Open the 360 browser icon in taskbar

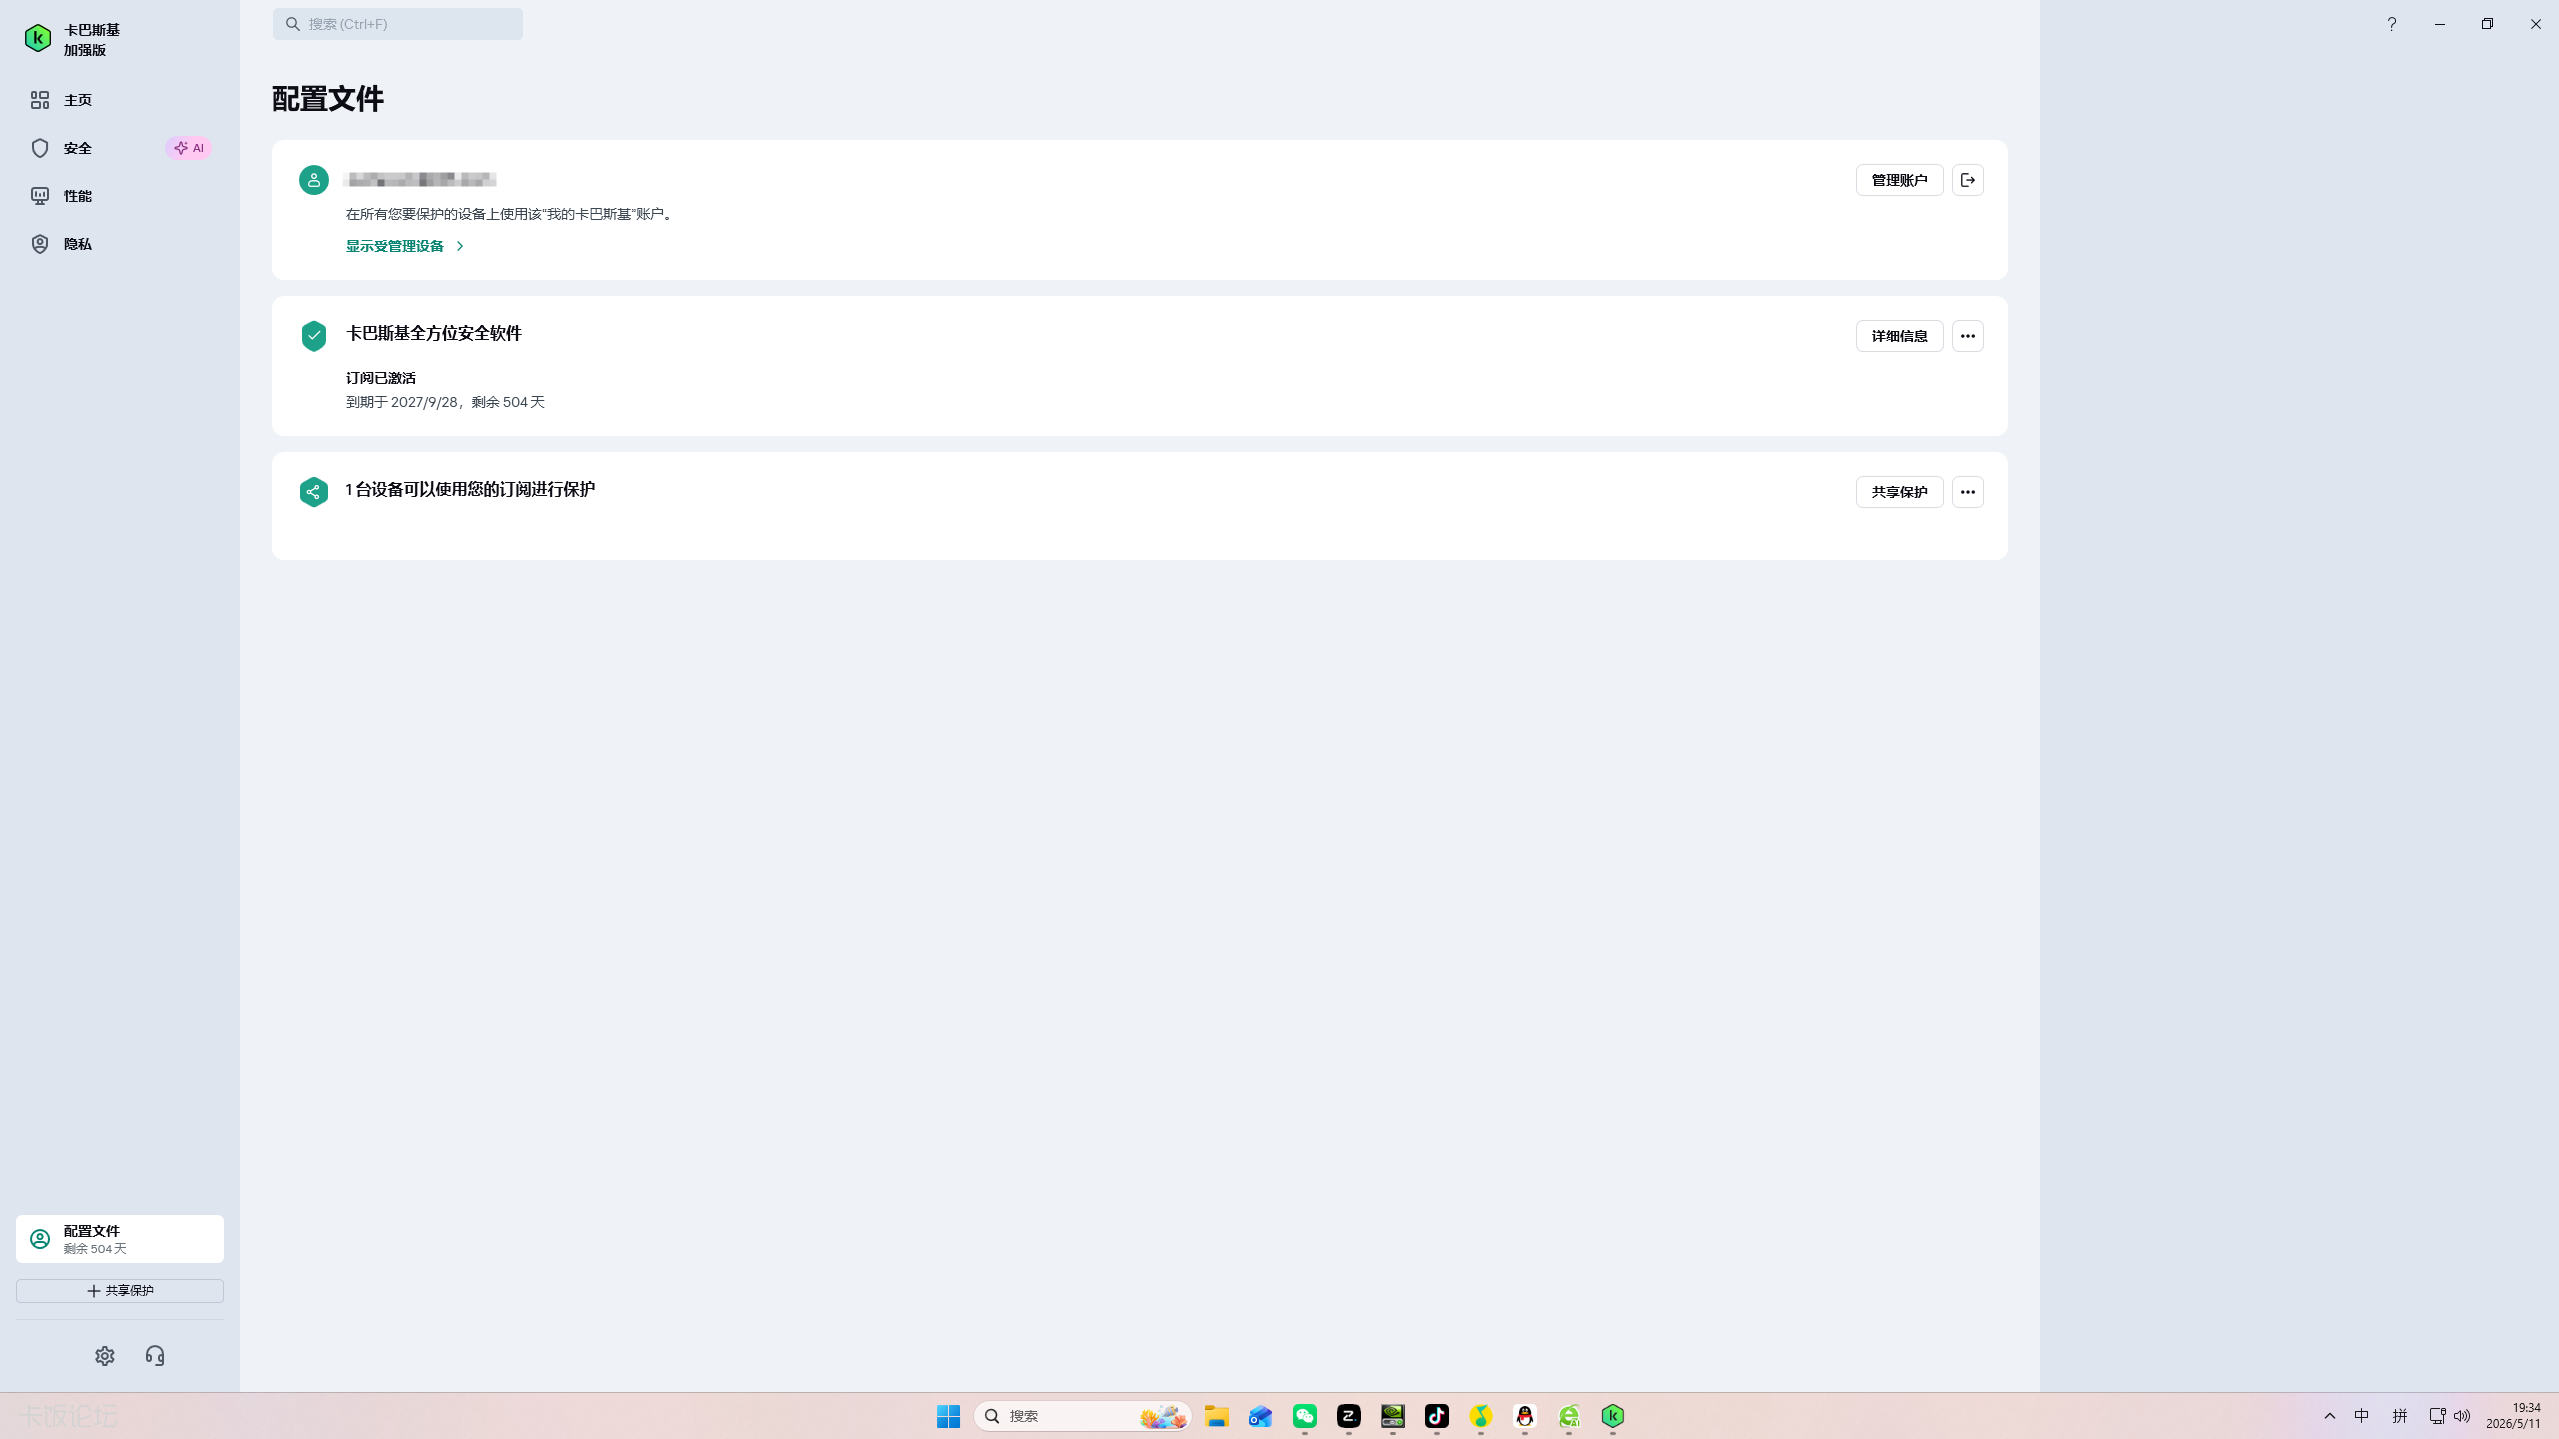[1568, 1416]
